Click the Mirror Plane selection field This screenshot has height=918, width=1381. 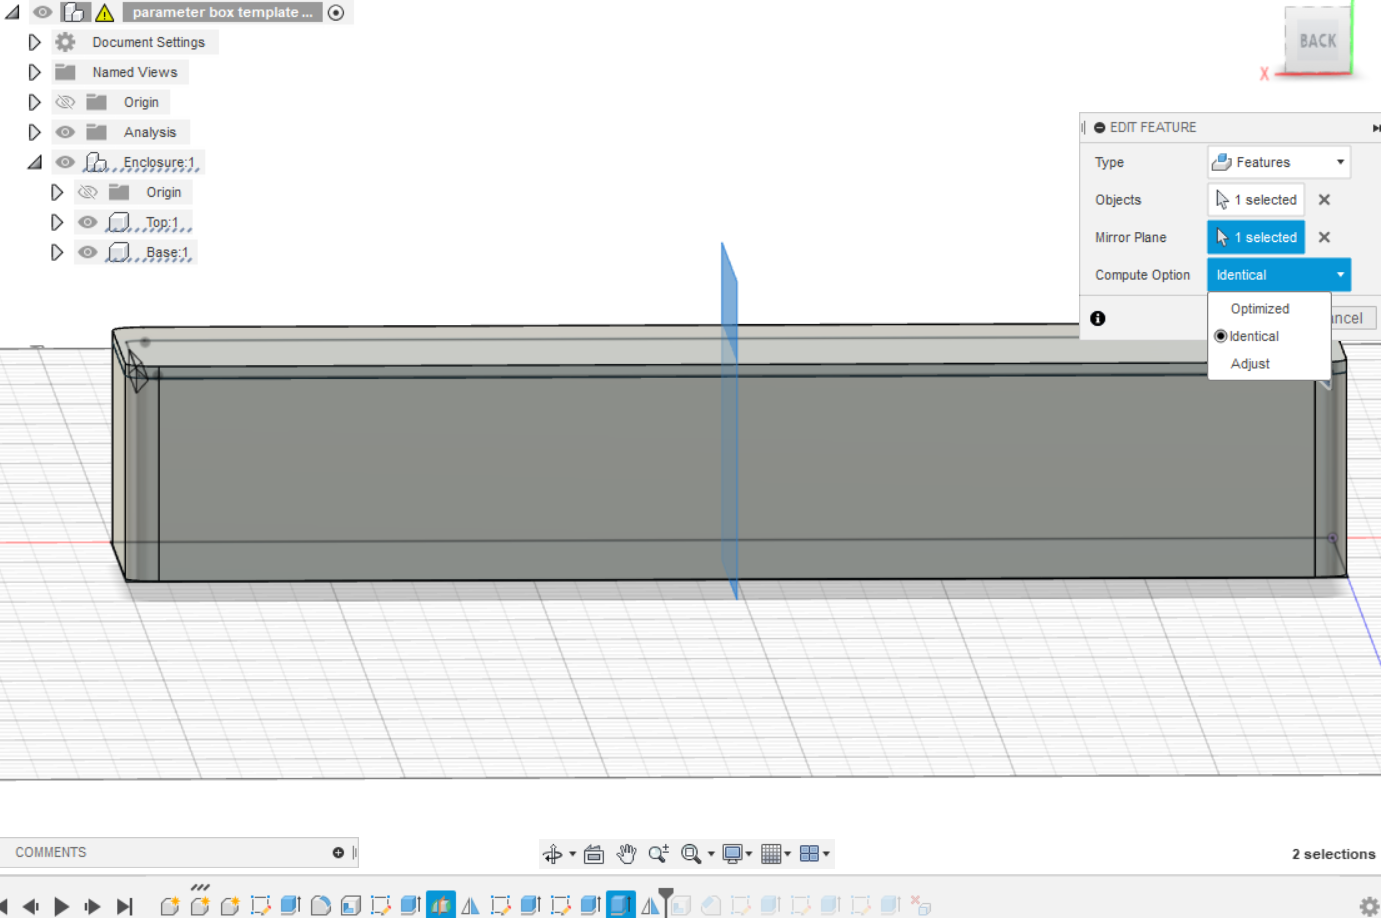coord(1256,237)
